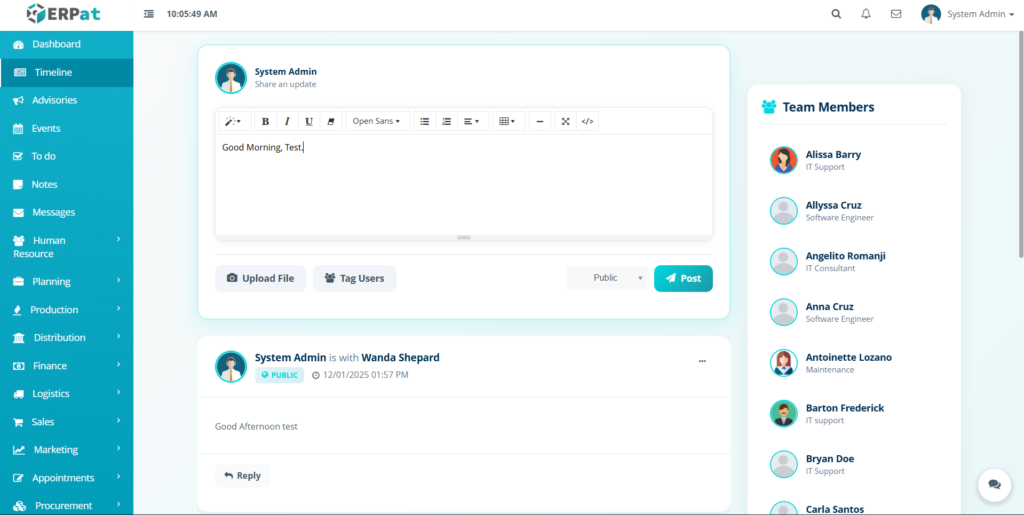1024x515 pixels.
Task: Click inside the update text editor
Action: pos(464,185)
